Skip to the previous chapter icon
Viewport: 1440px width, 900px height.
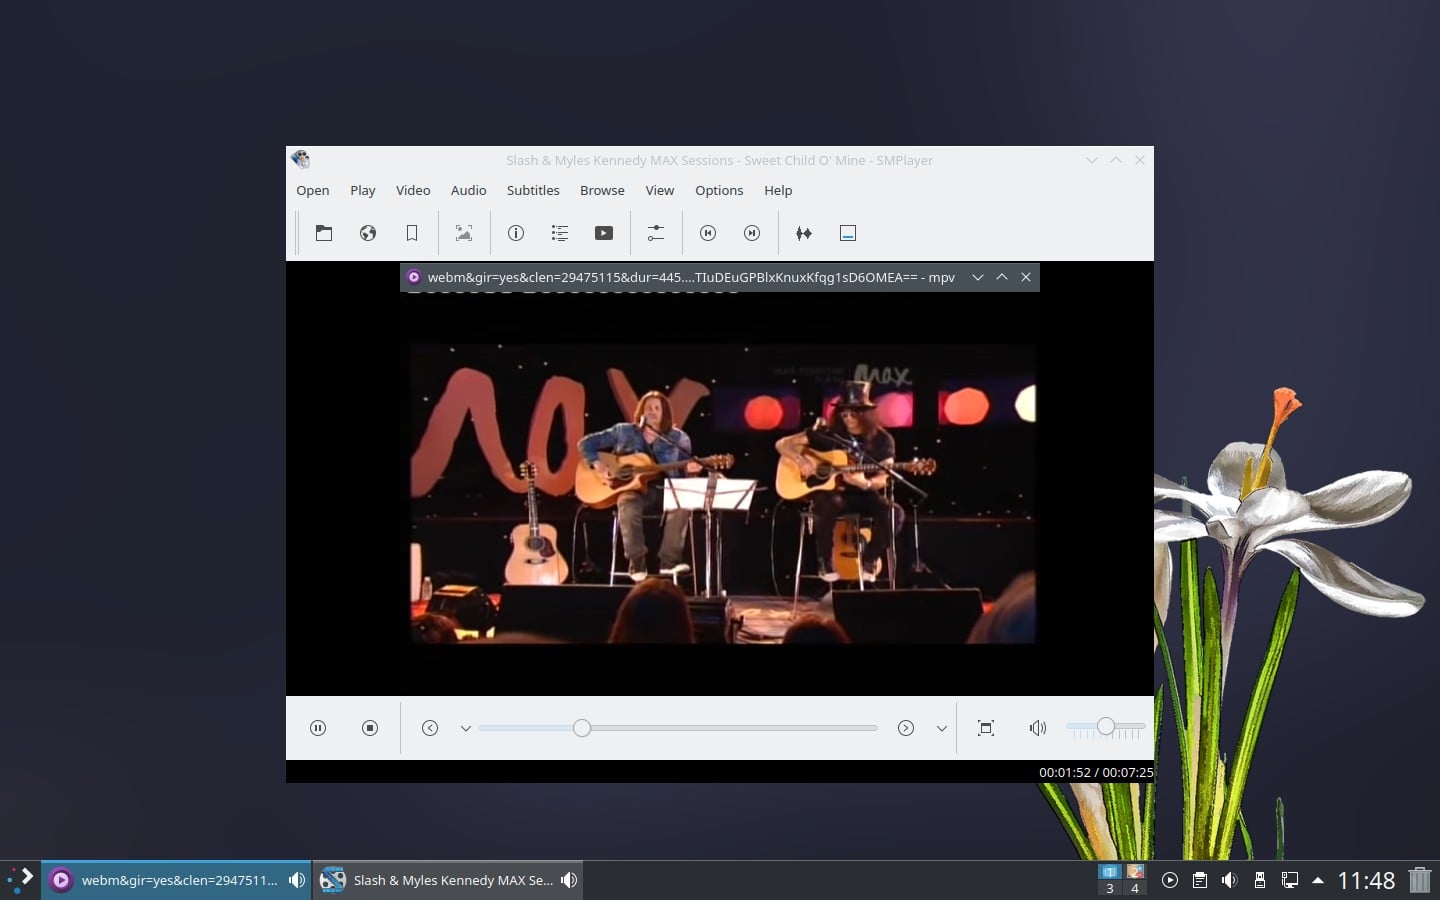point(708,233)
